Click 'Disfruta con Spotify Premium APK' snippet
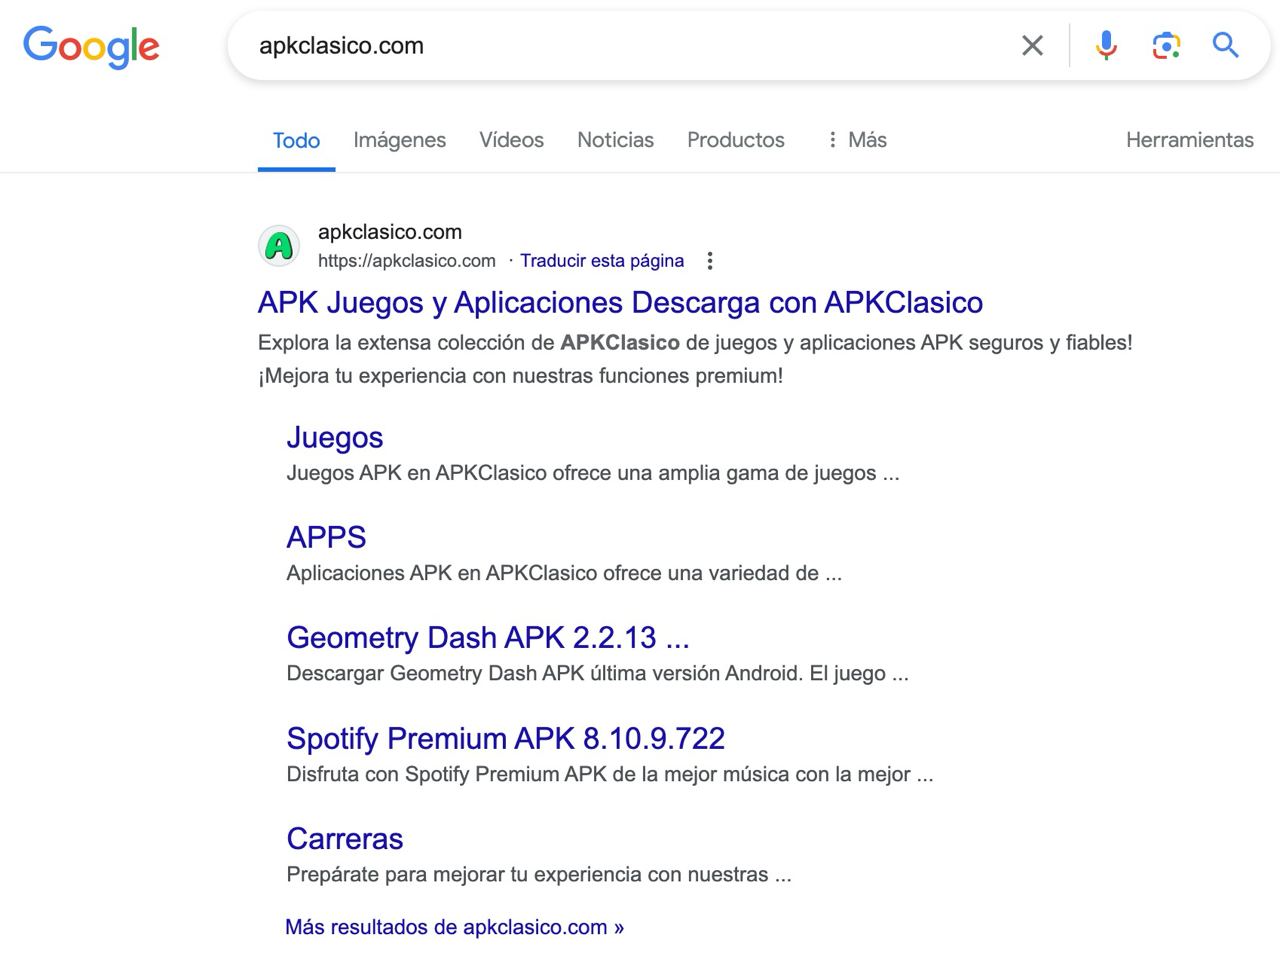Viewport: 1280px width, 969px height. coord(610,774)
